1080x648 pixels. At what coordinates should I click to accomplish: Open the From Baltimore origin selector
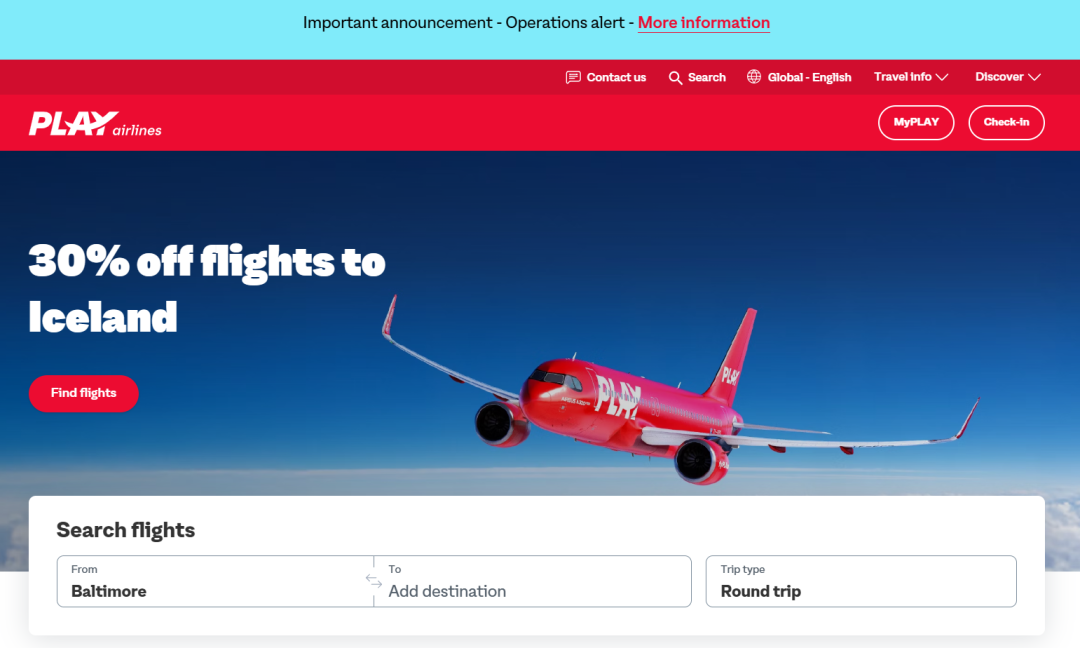(215, 581)
